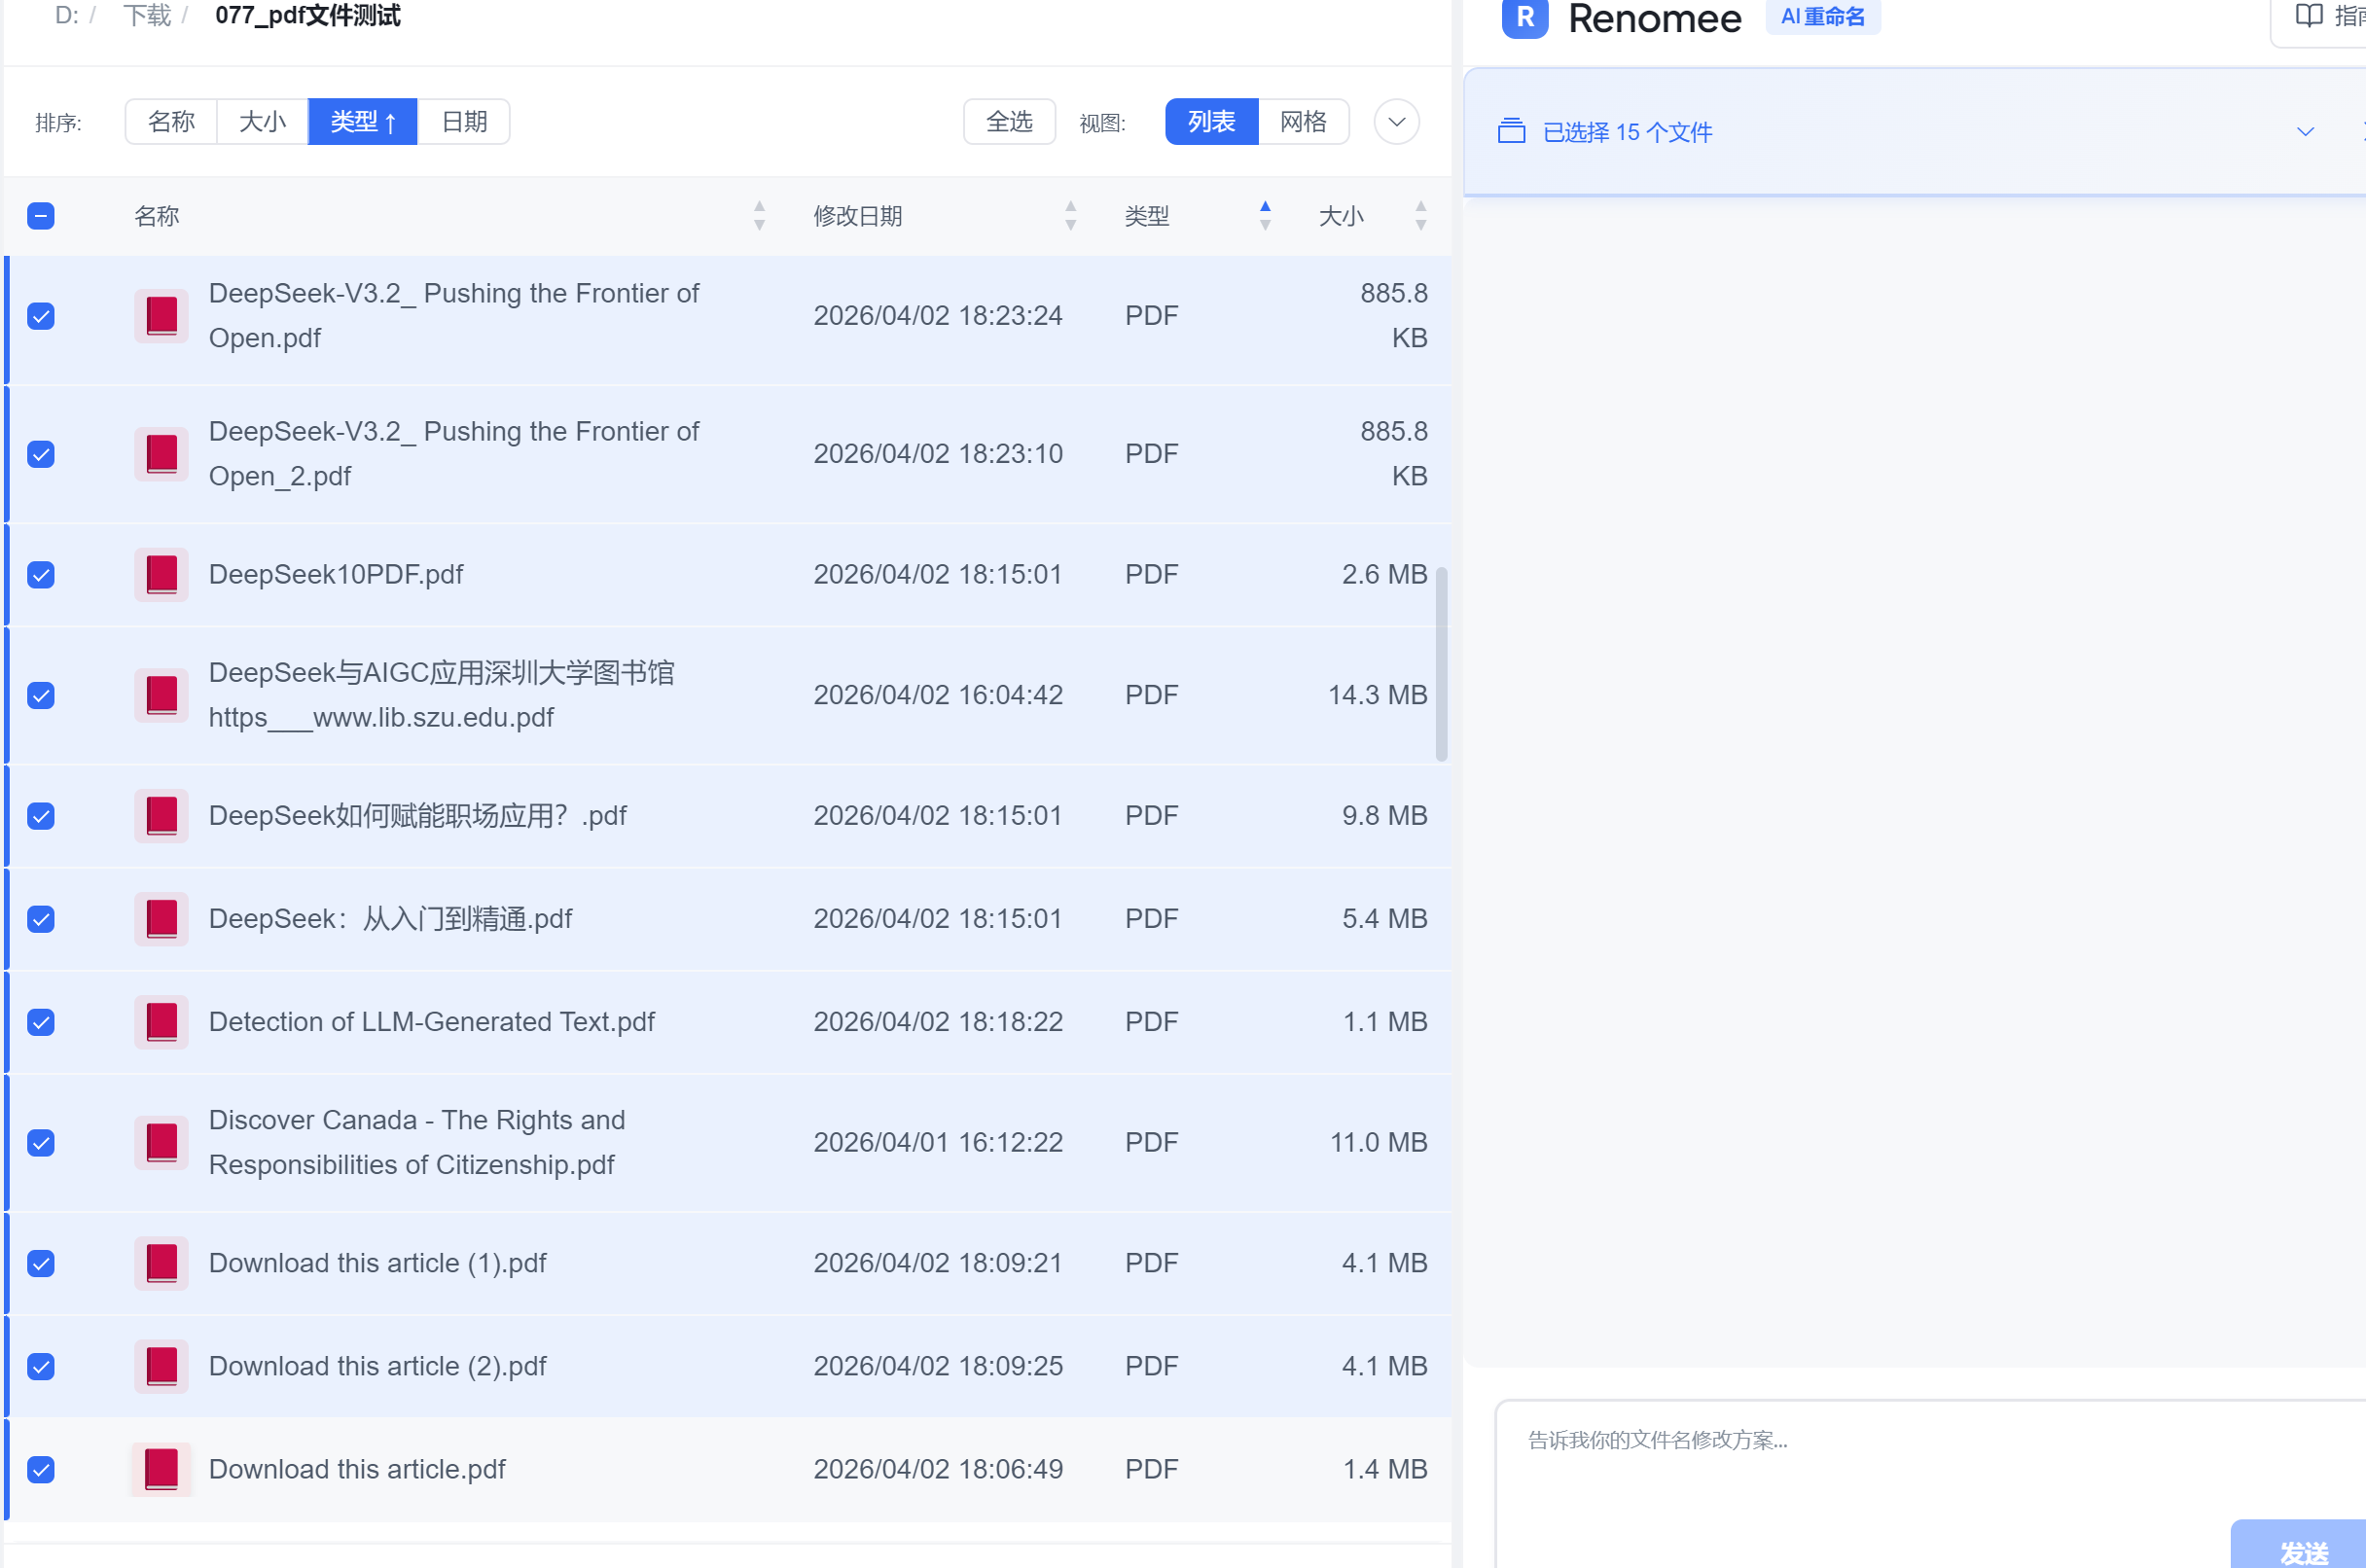The height and width of the screenshot is (1568, 2366).
Task: Click the PDF icon for DeepSeek-V3.2 Open.pdf
Action: (161, 316)
